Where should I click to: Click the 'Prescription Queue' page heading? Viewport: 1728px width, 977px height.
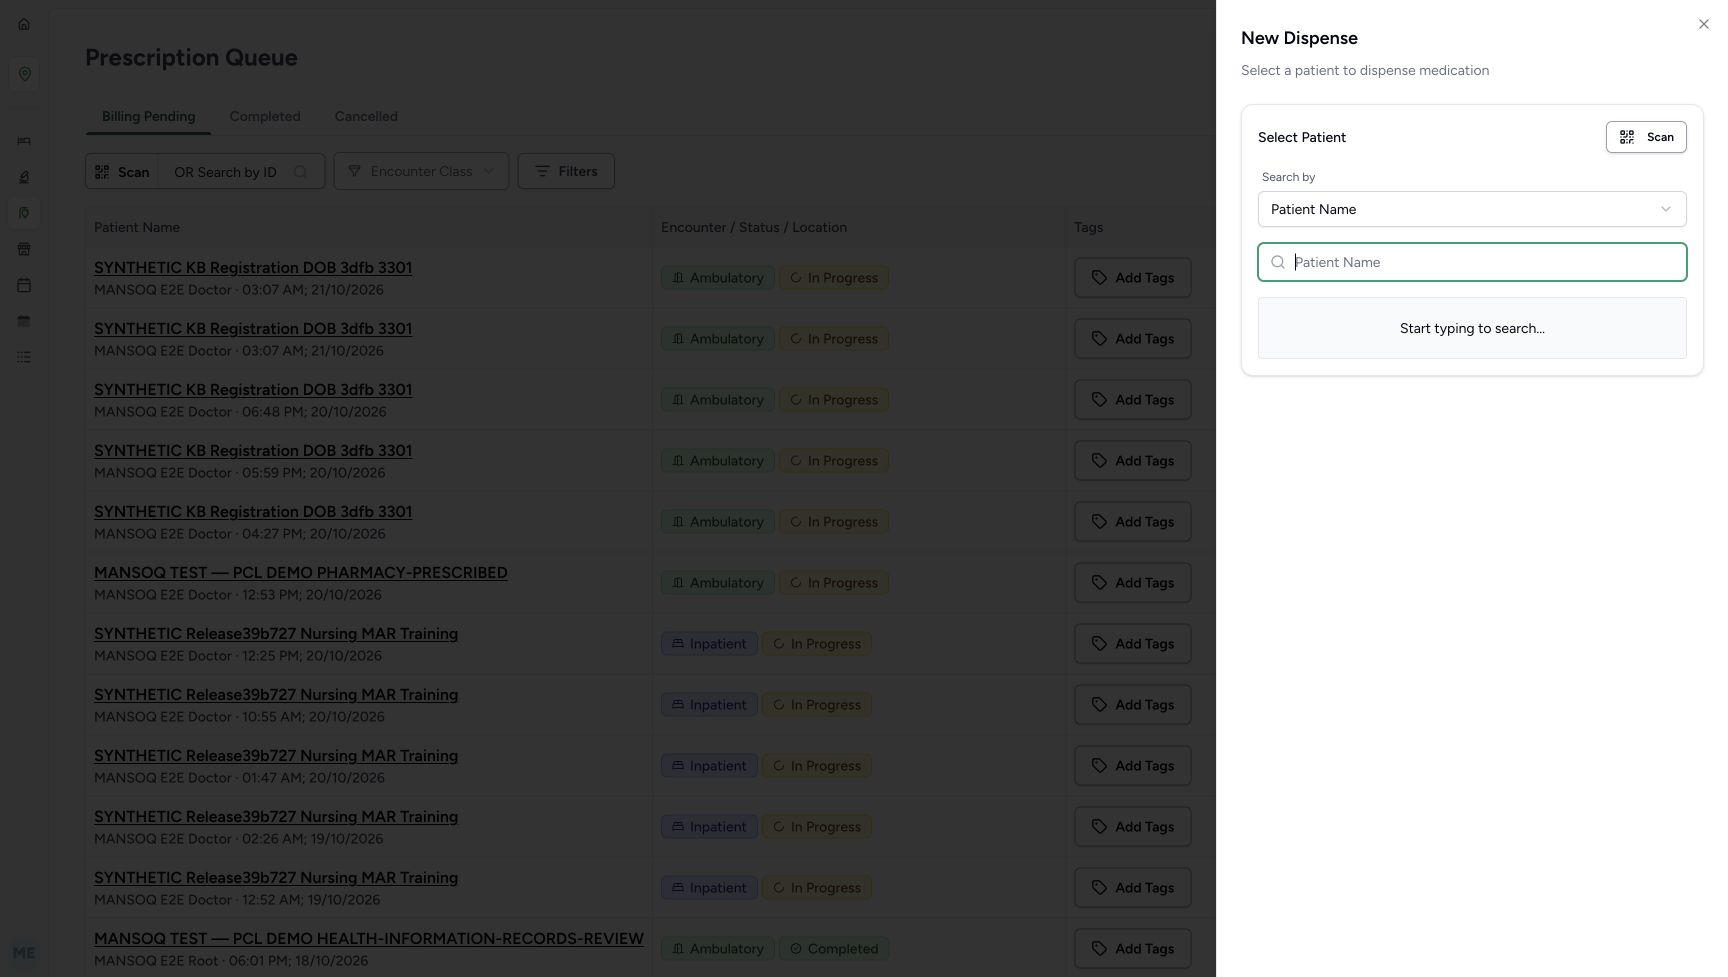click(x=191, y=57)
